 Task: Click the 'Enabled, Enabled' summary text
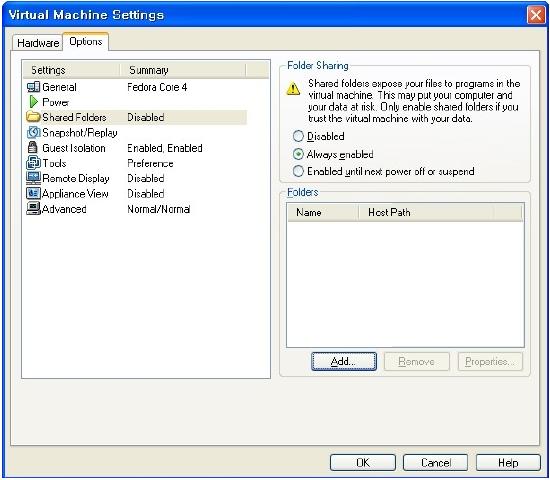[165, 148]
